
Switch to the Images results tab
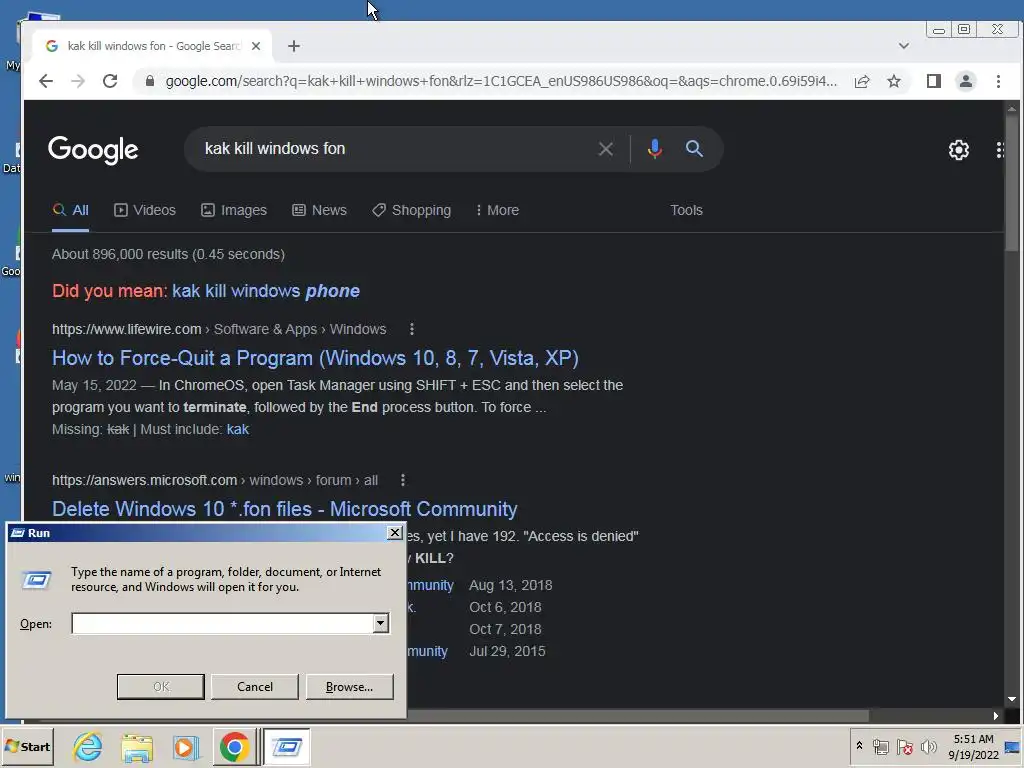234,210
